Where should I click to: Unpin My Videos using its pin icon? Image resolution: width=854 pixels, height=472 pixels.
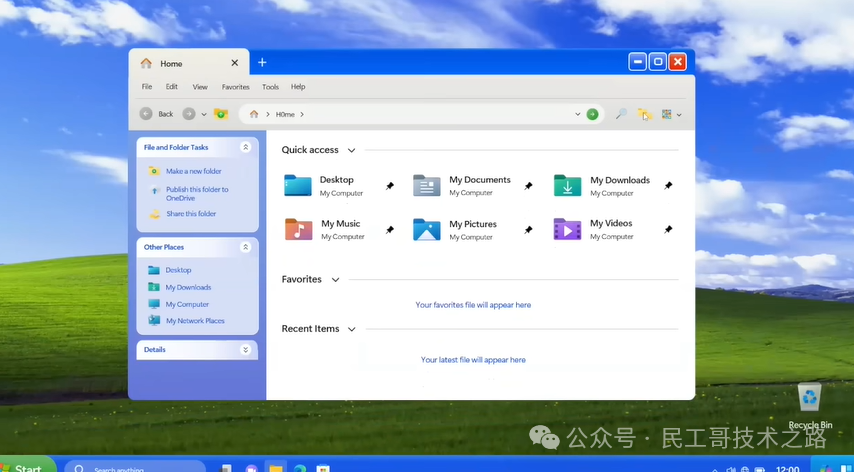[x=668, y=230]
